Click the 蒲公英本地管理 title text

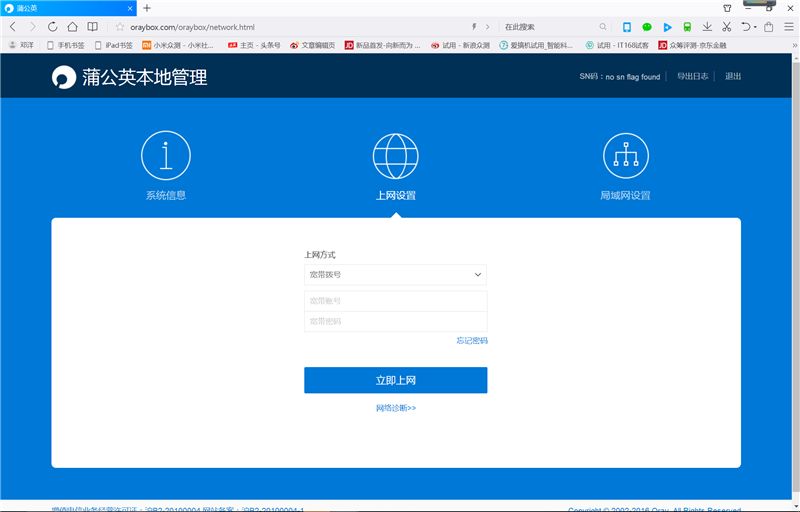point(145,77)
